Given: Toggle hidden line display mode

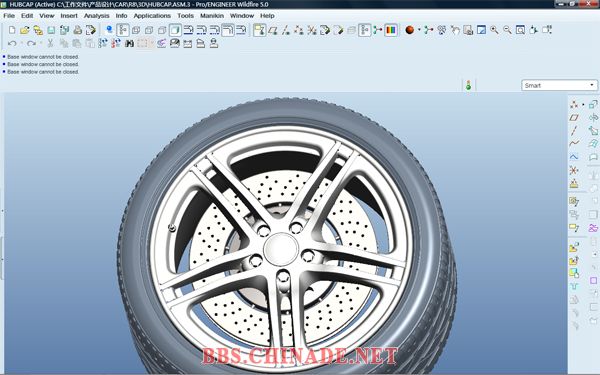Looking at the screenshot, I should coord(149,30).
